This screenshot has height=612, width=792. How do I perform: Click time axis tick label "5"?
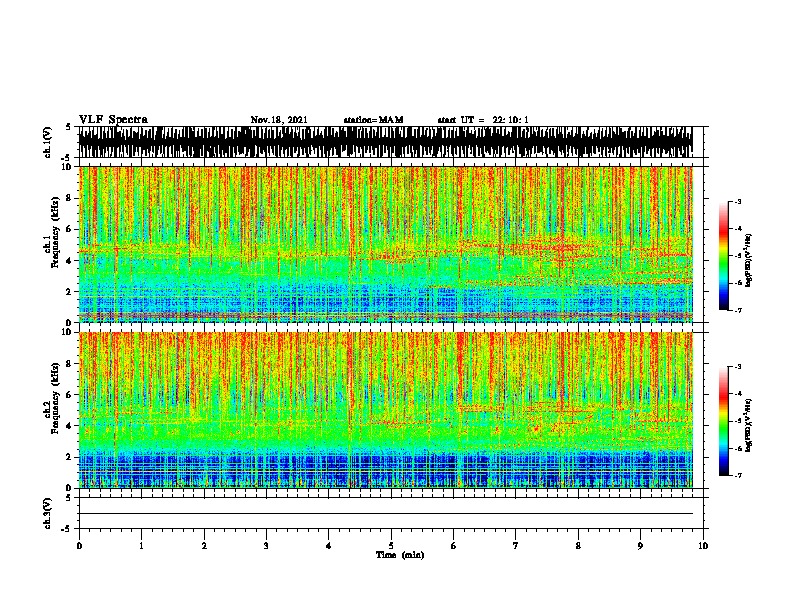coord(391,546)
